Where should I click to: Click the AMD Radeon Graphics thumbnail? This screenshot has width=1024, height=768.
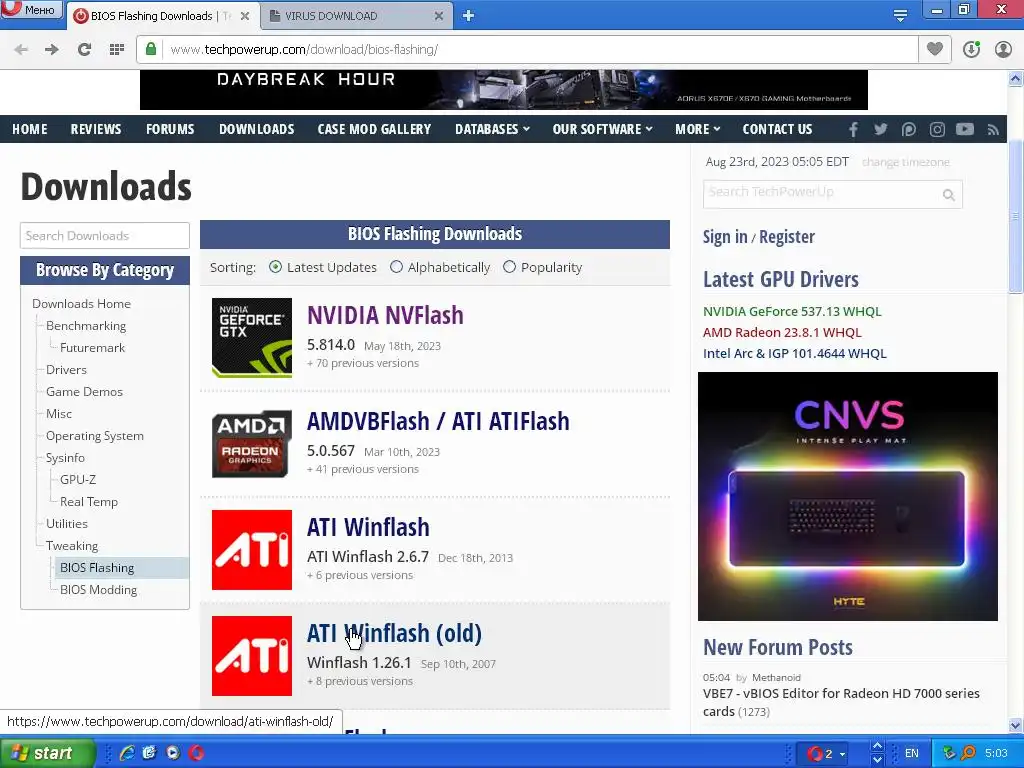click(x=252, y=444)
